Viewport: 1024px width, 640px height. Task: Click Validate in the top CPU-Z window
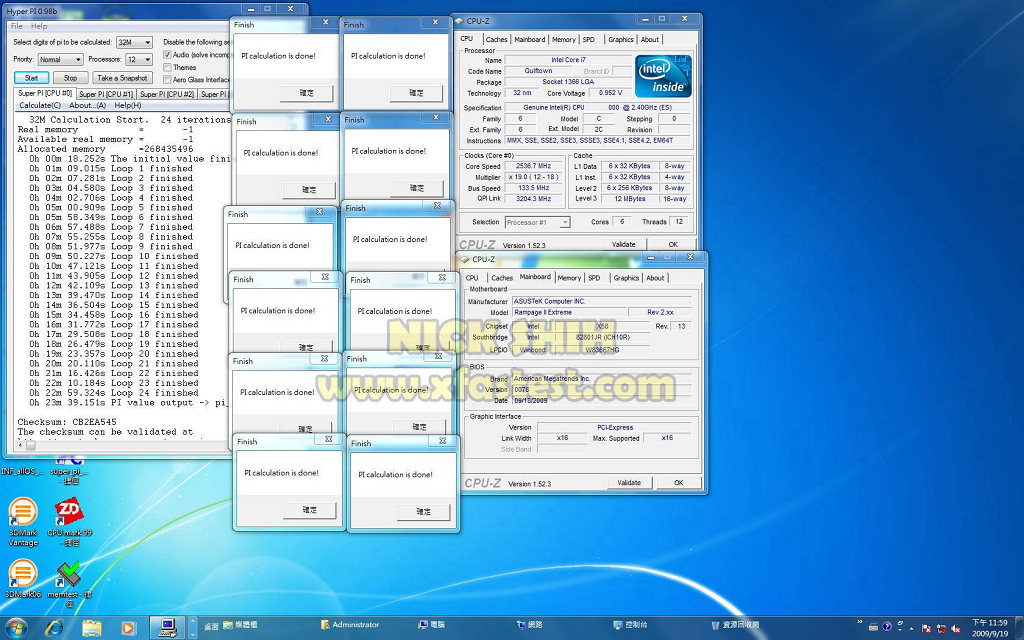(x=623, y=244)
